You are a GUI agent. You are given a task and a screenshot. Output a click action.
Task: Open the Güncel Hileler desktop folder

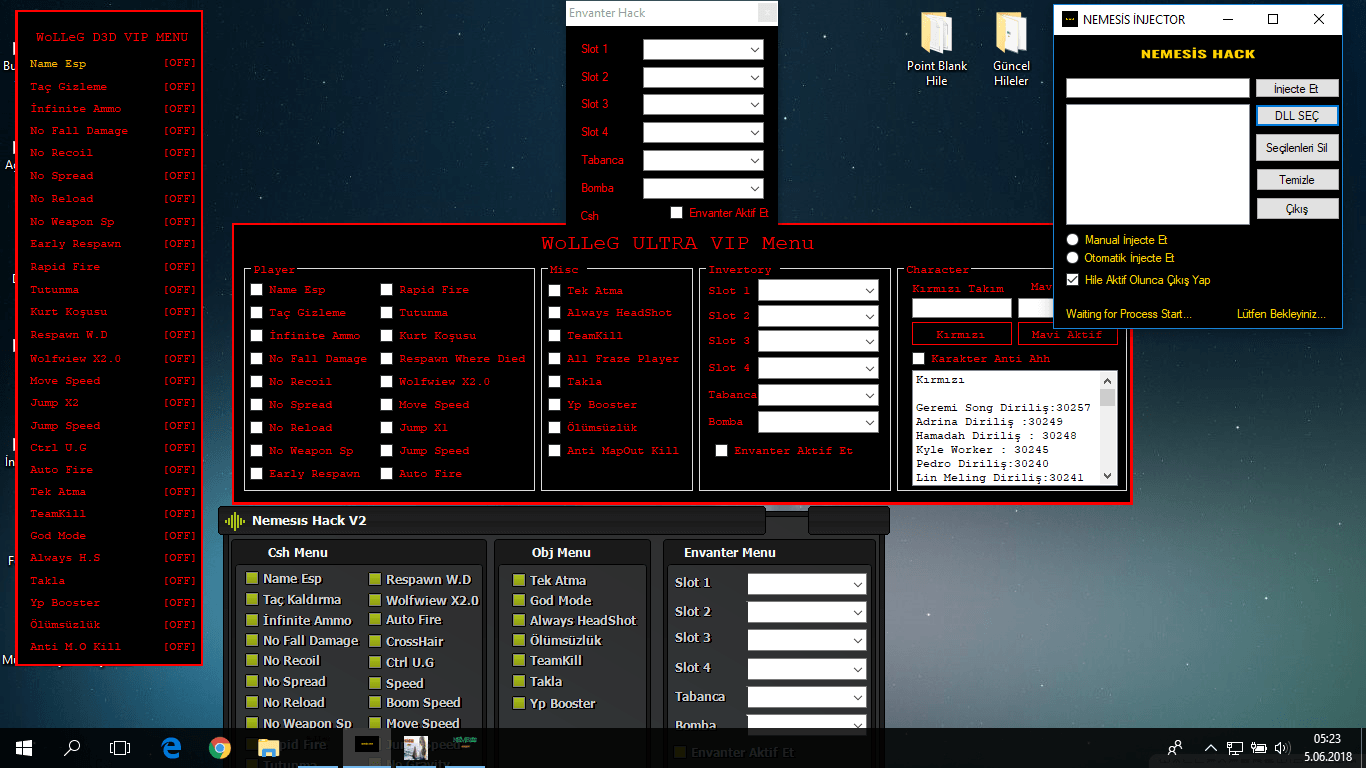pos(1011,49)
